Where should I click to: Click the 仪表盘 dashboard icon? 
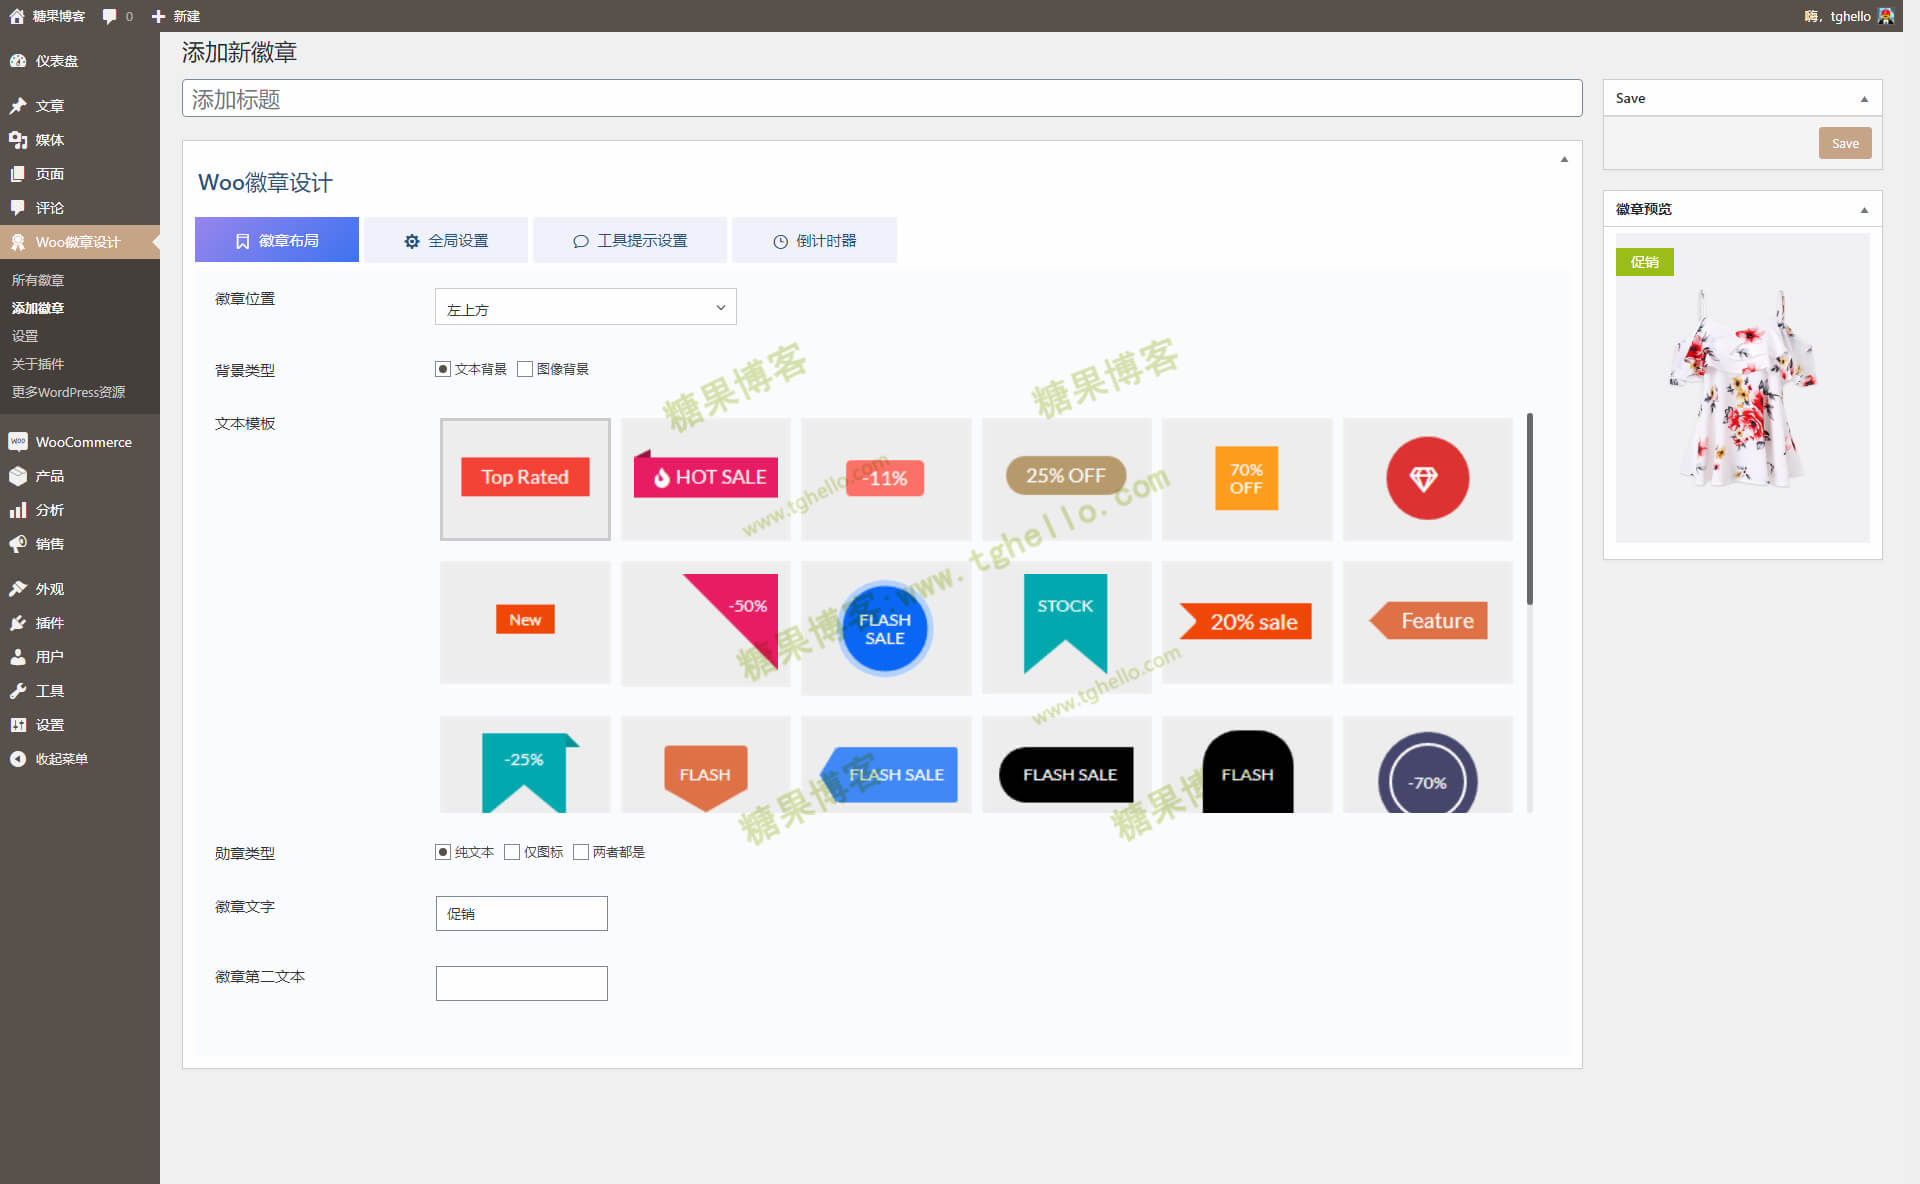coord(21,60)
